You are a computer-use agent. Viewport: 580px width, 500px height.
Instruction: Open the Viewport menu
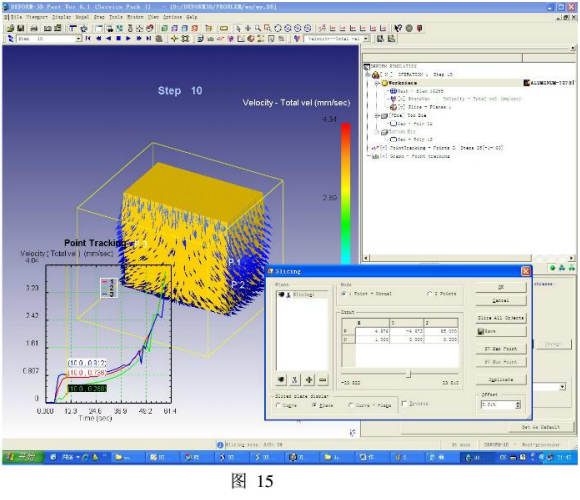pos(37,17)
